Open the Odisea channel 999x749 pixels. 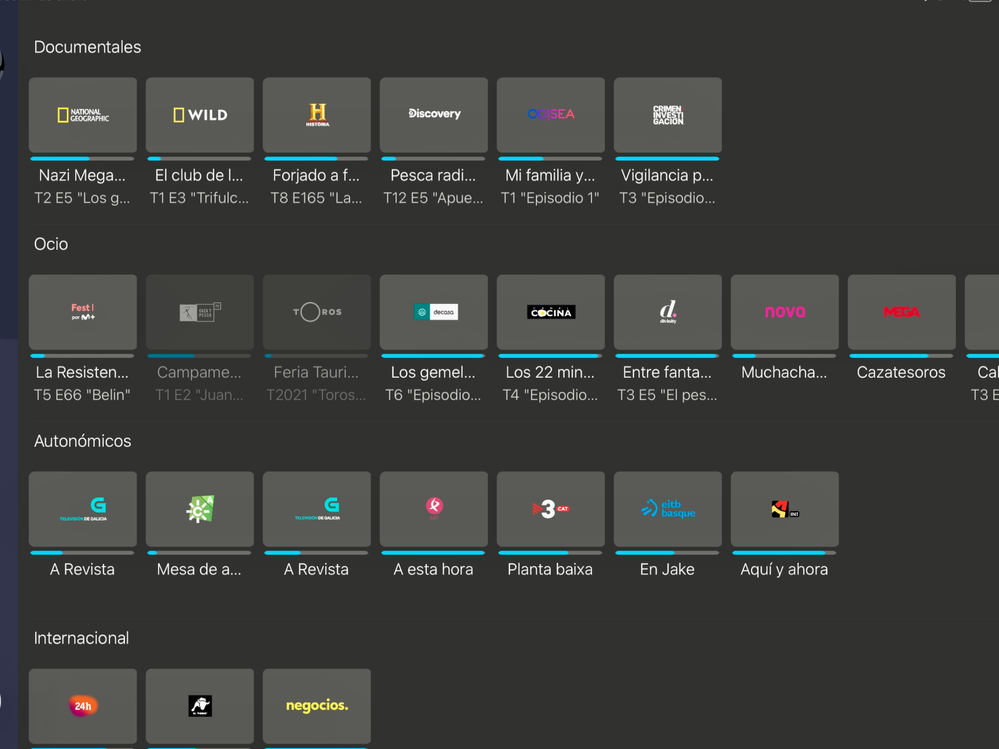pyautogui.click(x=550, y=114)
